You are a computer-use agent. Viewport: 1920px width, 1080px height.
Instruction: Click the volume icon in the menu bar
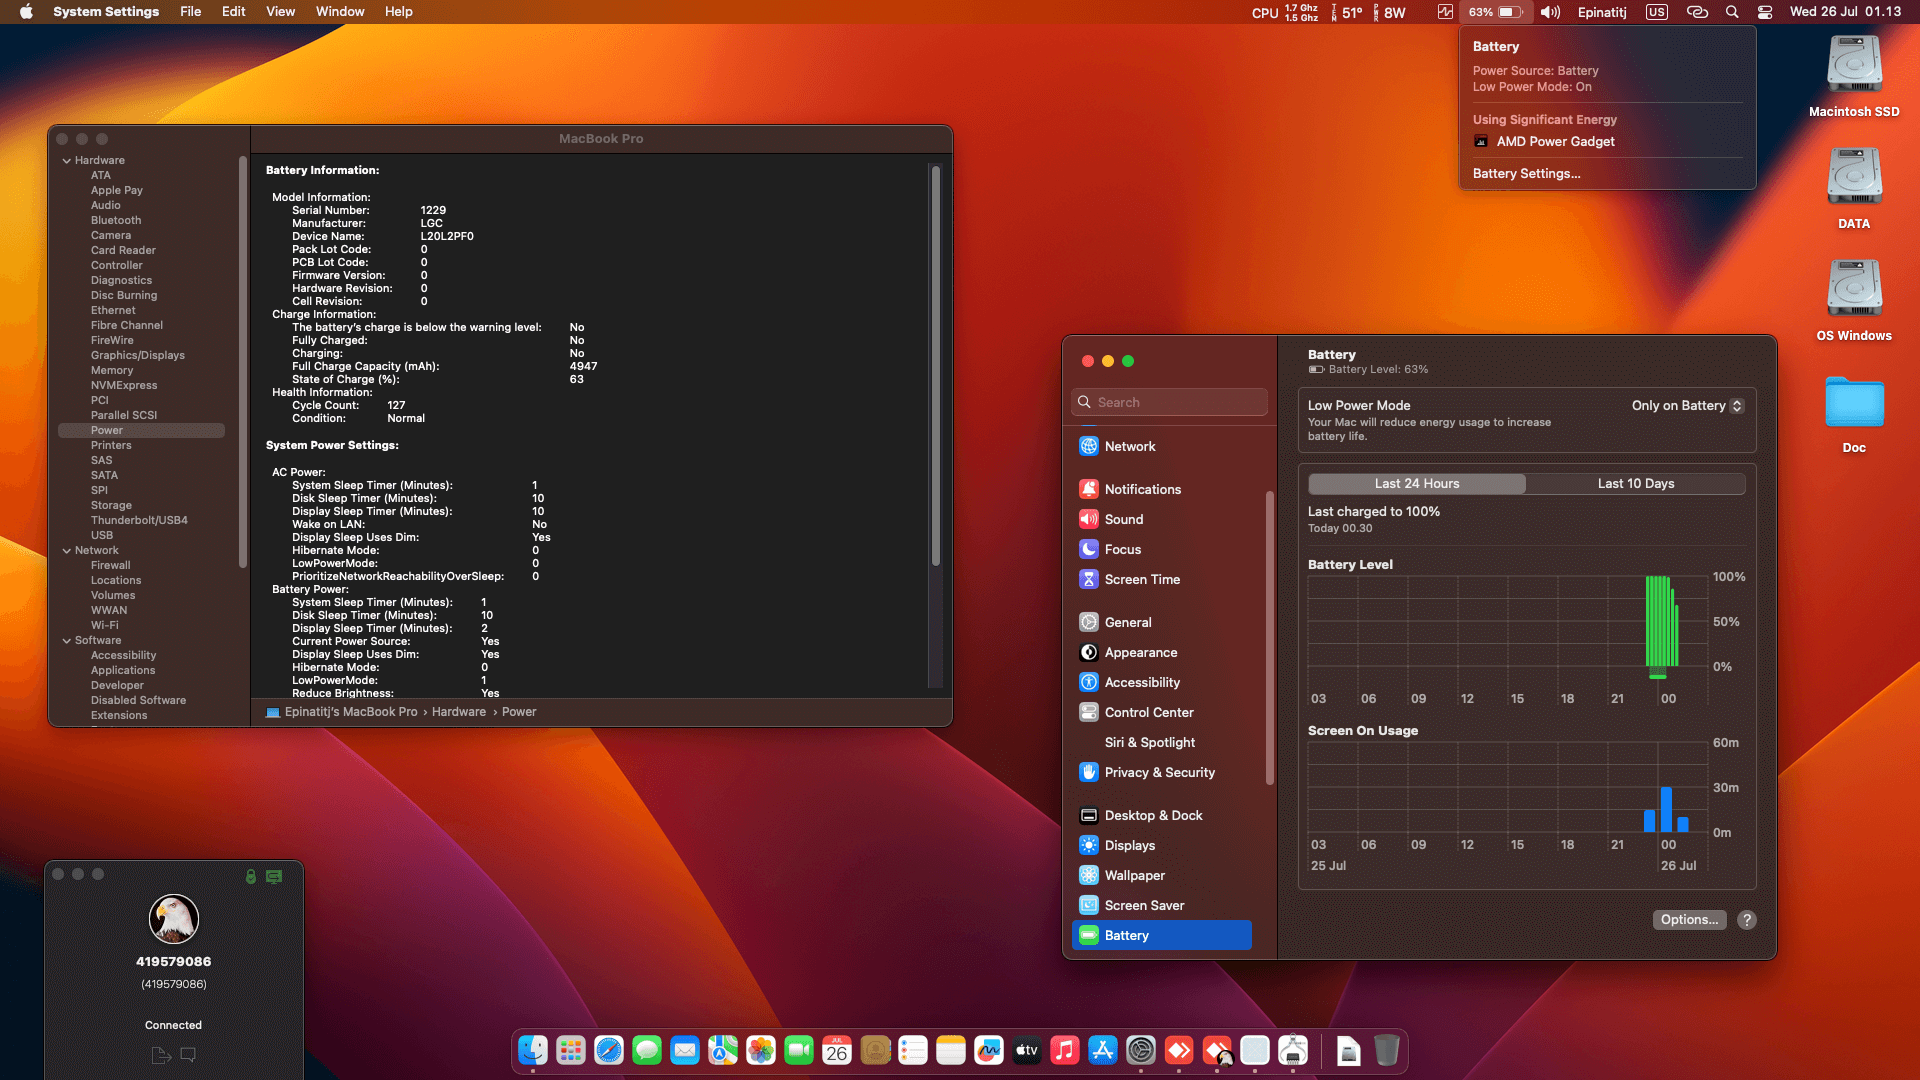coord(1549,12)
